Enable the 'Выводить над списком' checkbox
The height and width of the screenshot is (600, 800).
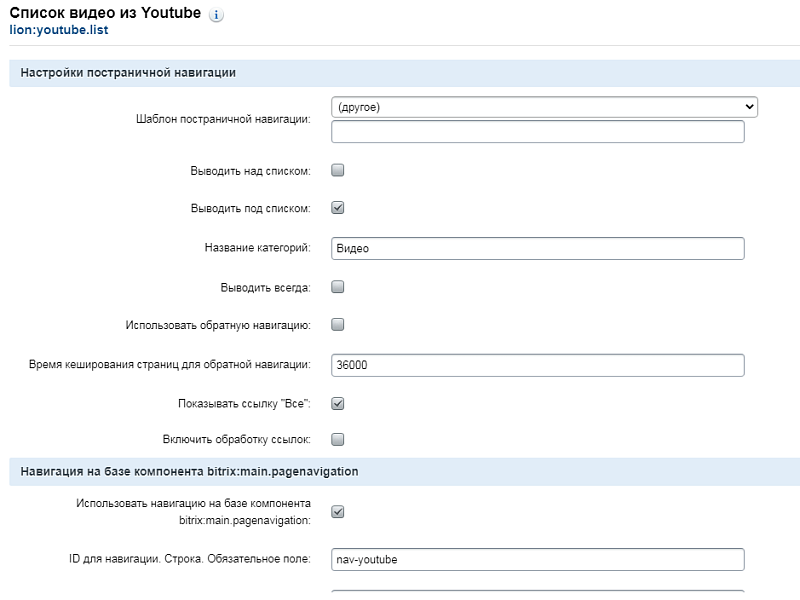(x=338, y=170)
